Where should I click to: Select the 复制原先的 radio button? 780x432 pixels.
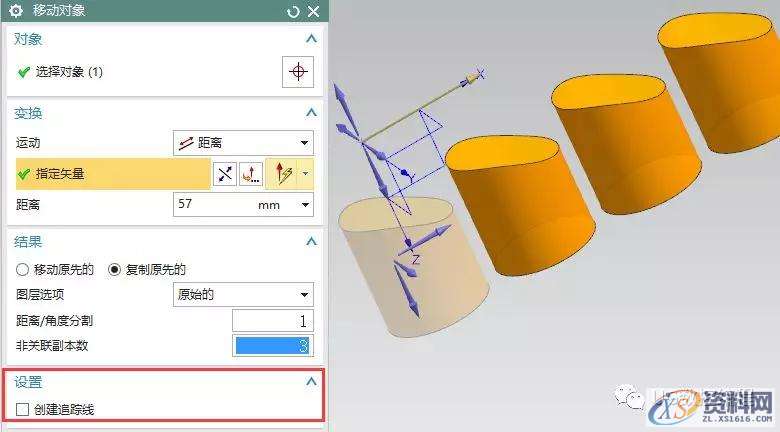point(114,269)
